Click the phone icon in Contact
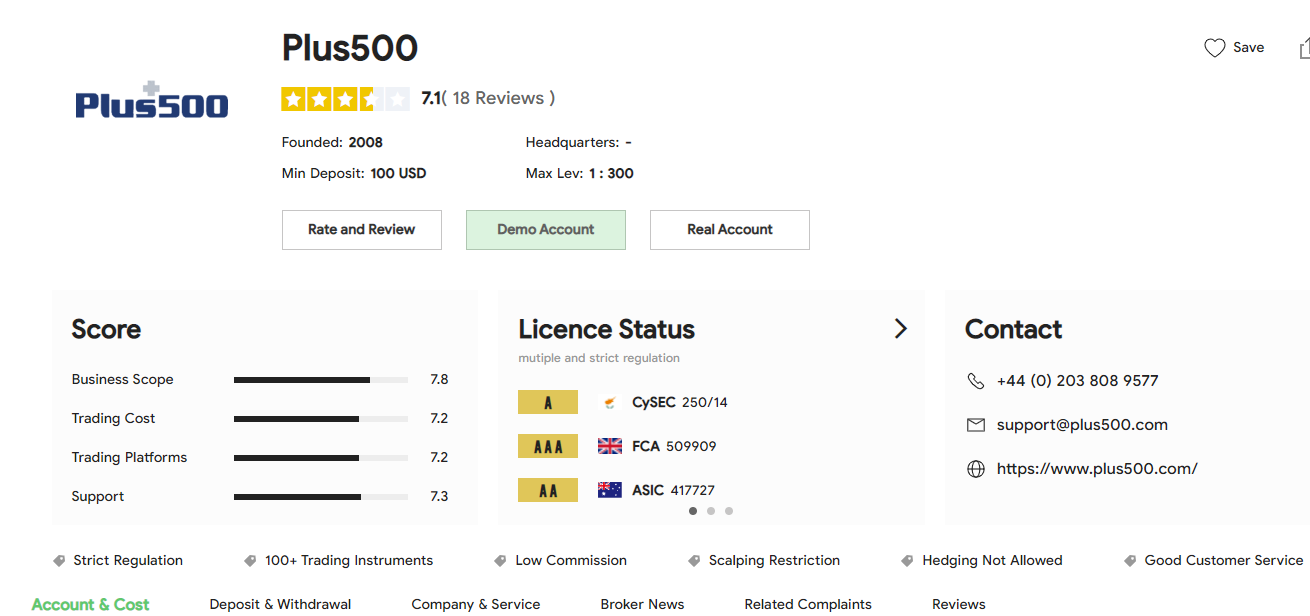This screenshot has width=1310, height=616. pyautogui.click(x=976, y=381)
